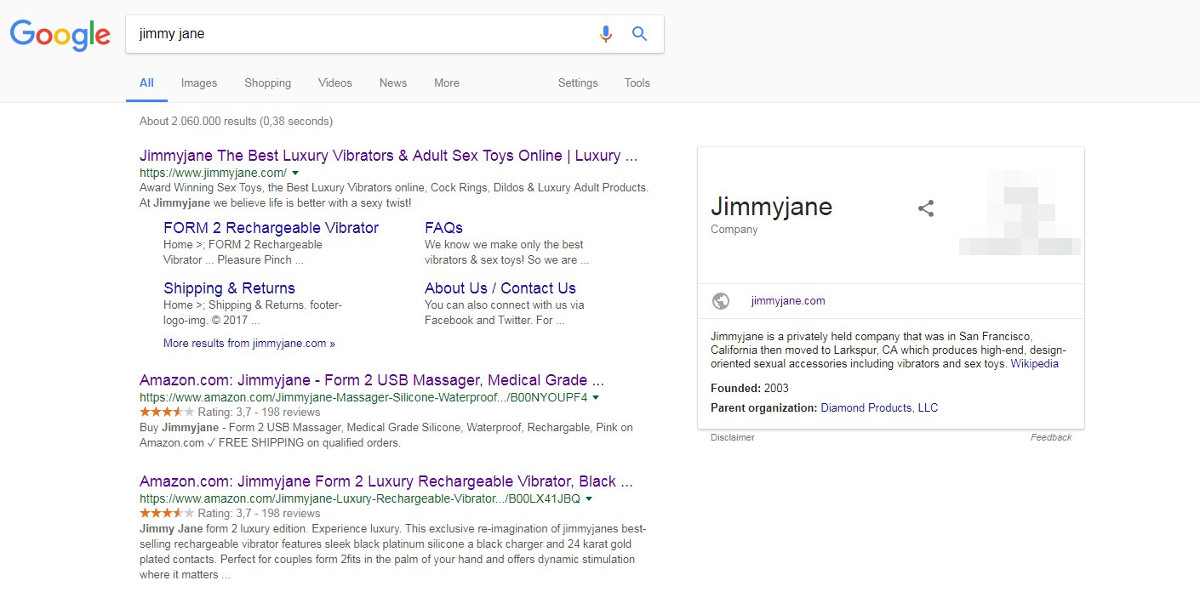Click inside the search input field
This screenshot has width=1200, height=592.
(x=350, y=33)
